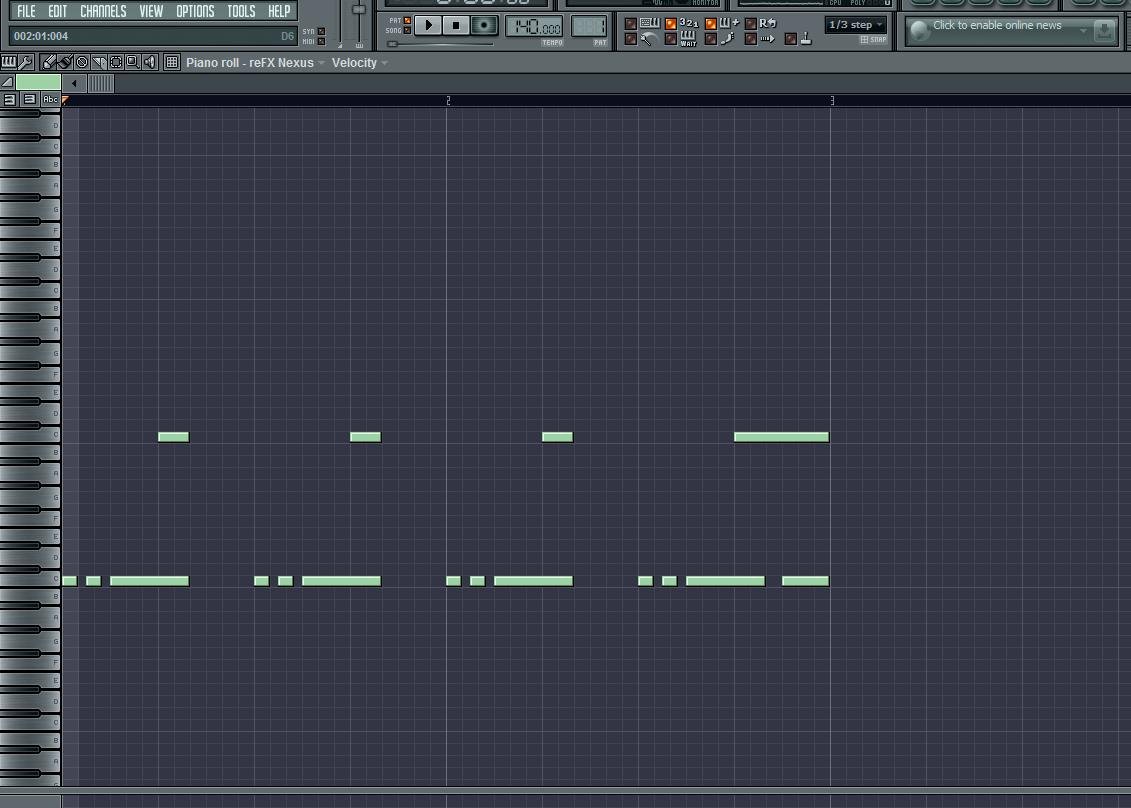Toggle the loop recording LED
This screenshot has height=808, width=1131.
pyautogui.click(x=751, y=24)
